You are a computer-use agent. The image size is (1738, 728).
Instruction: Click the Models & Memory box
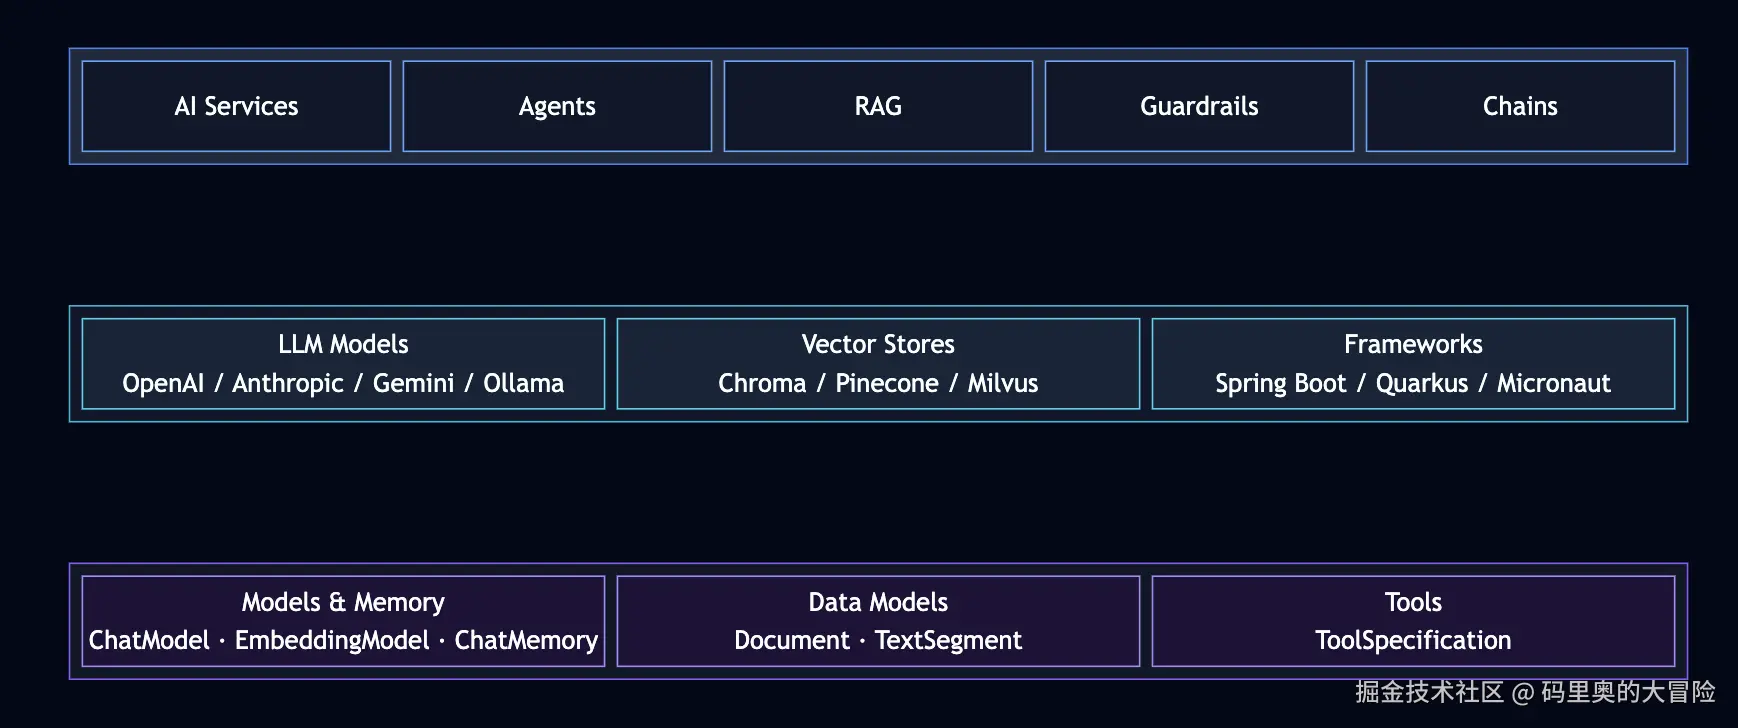pos(343,621)
